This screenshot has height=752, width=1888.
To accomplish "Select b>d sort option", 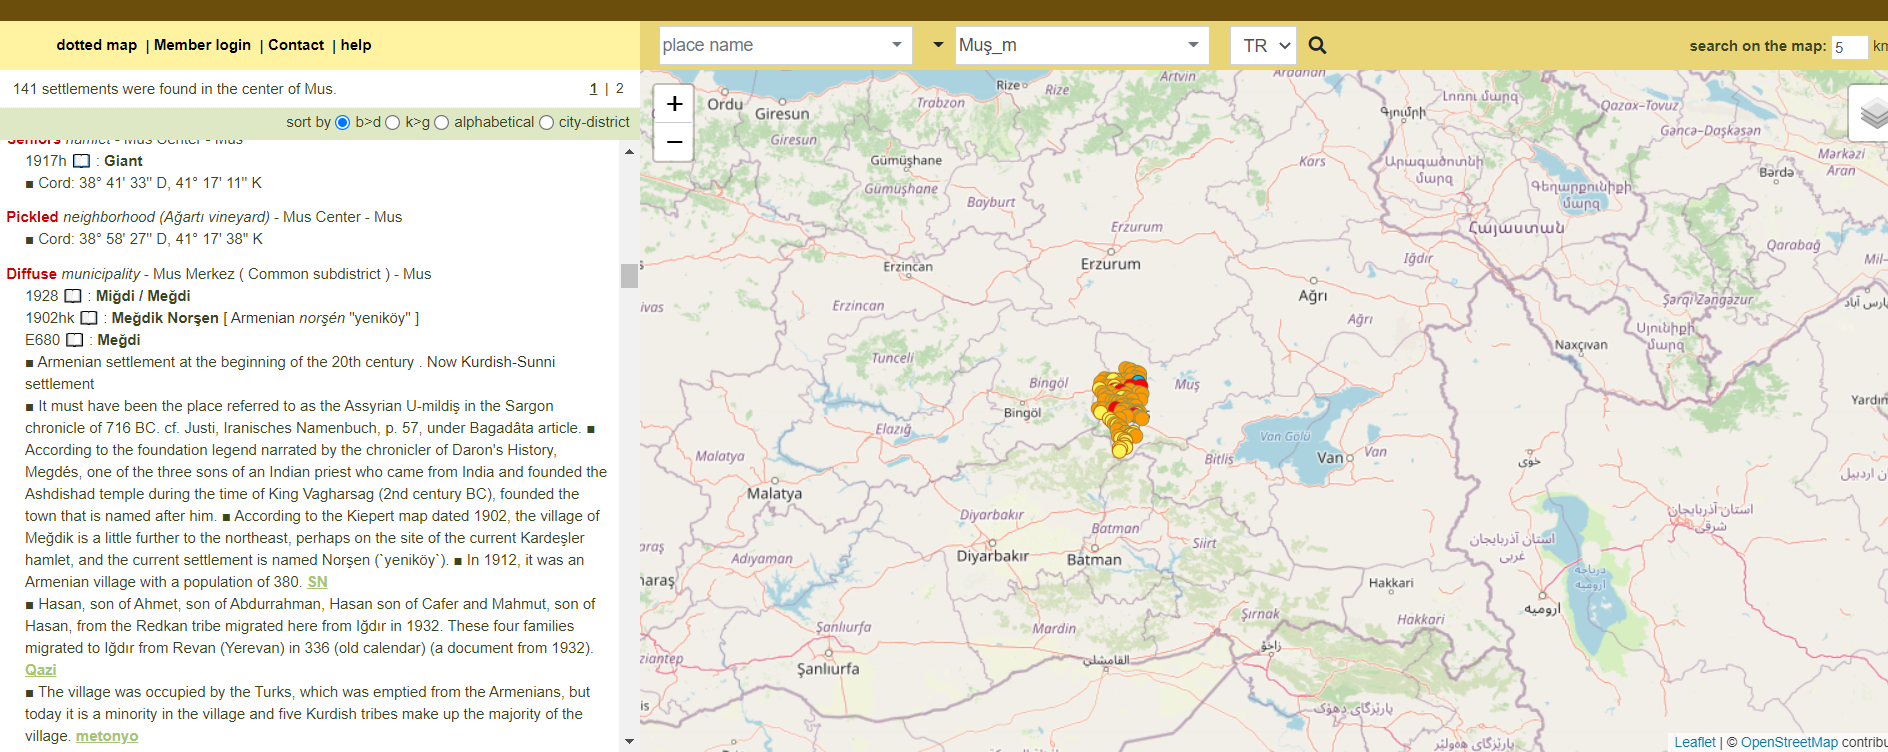I will click(x=343, y=122).
